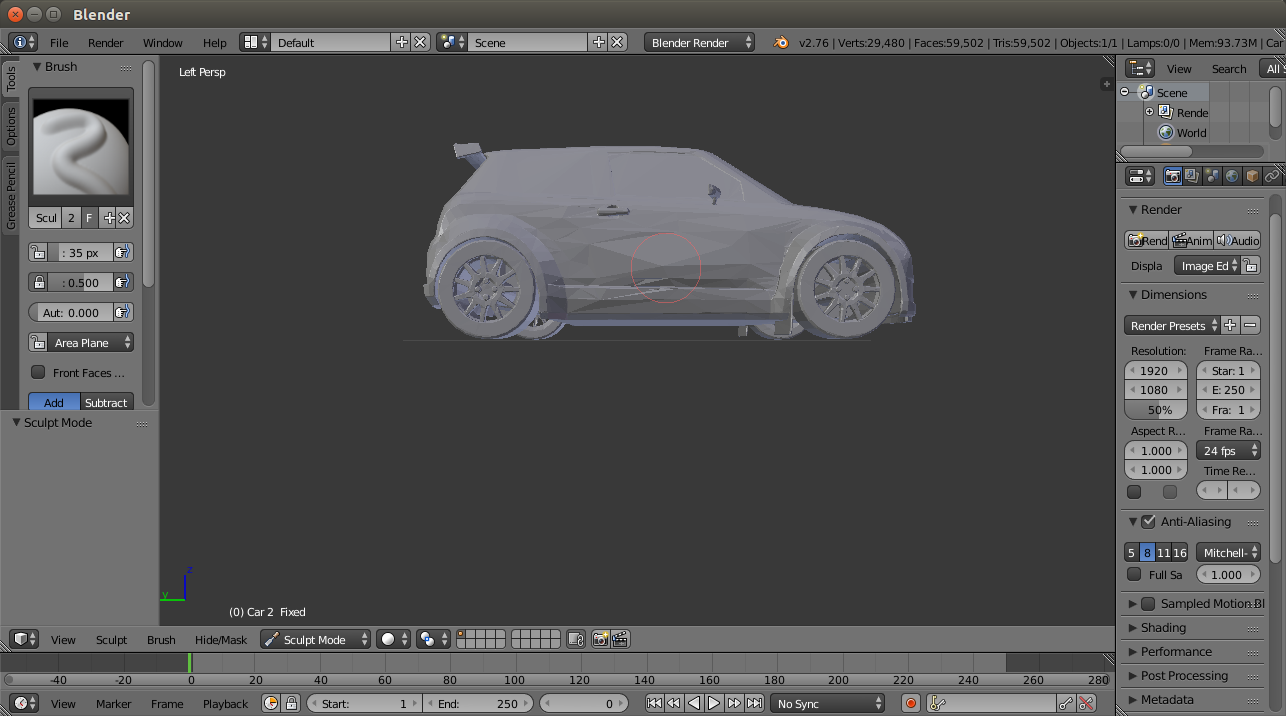Click the Subtract brush direction button
Screen dimensions: 1286x716
[106, 403]
